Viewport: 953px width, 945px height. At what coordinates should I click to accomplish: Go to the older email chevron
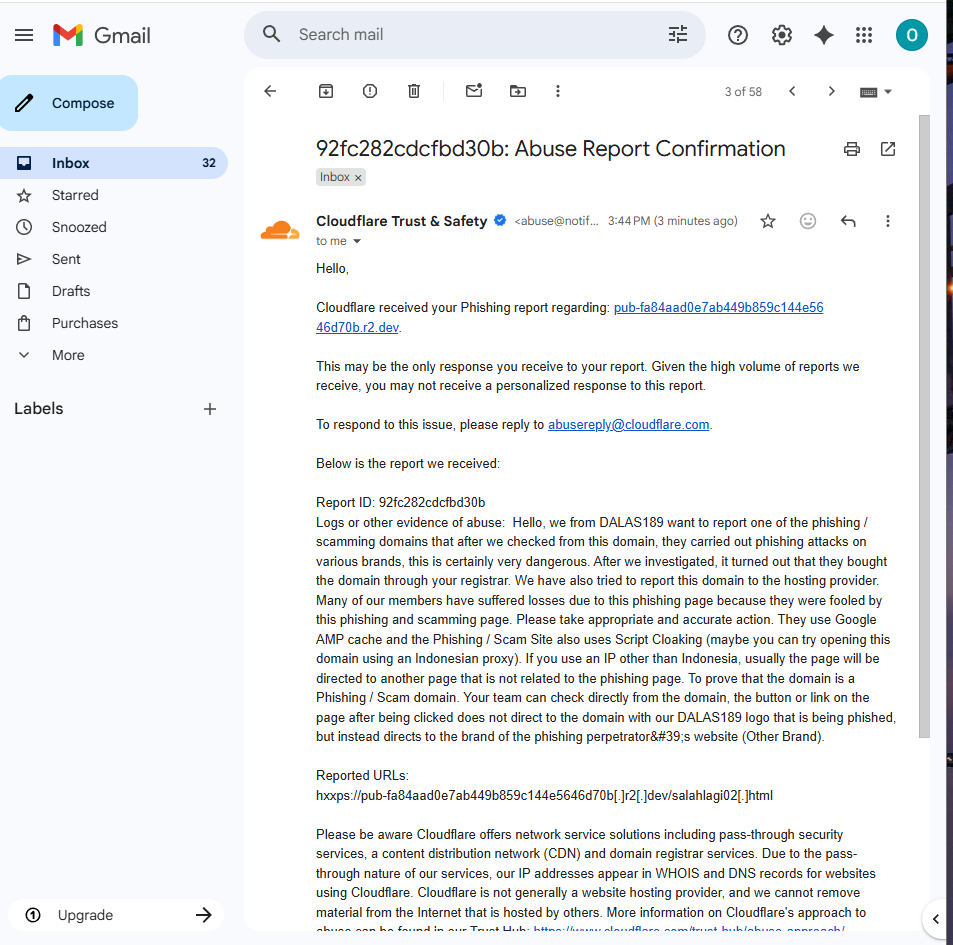click(x=831, y=91)
